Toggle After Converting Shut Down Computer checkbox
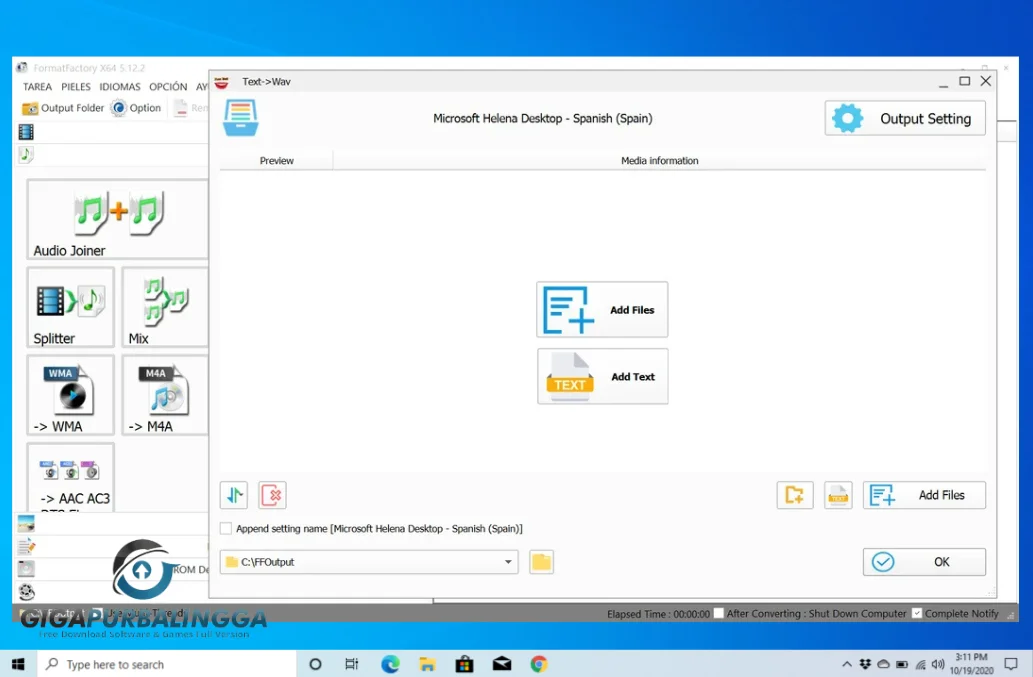1033x677 pixels. (719, 613)
